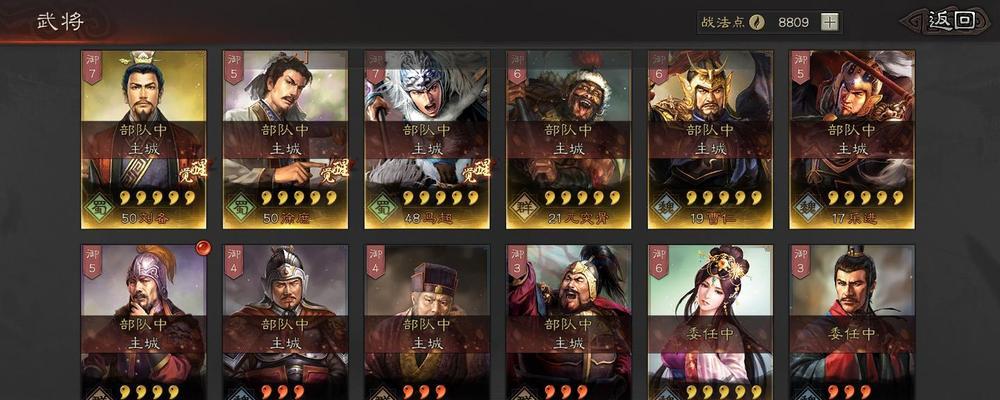Click the 蜀 faction badge on 刘备
This screenshot has width=1000, height=400.
[x=100, y=206]
